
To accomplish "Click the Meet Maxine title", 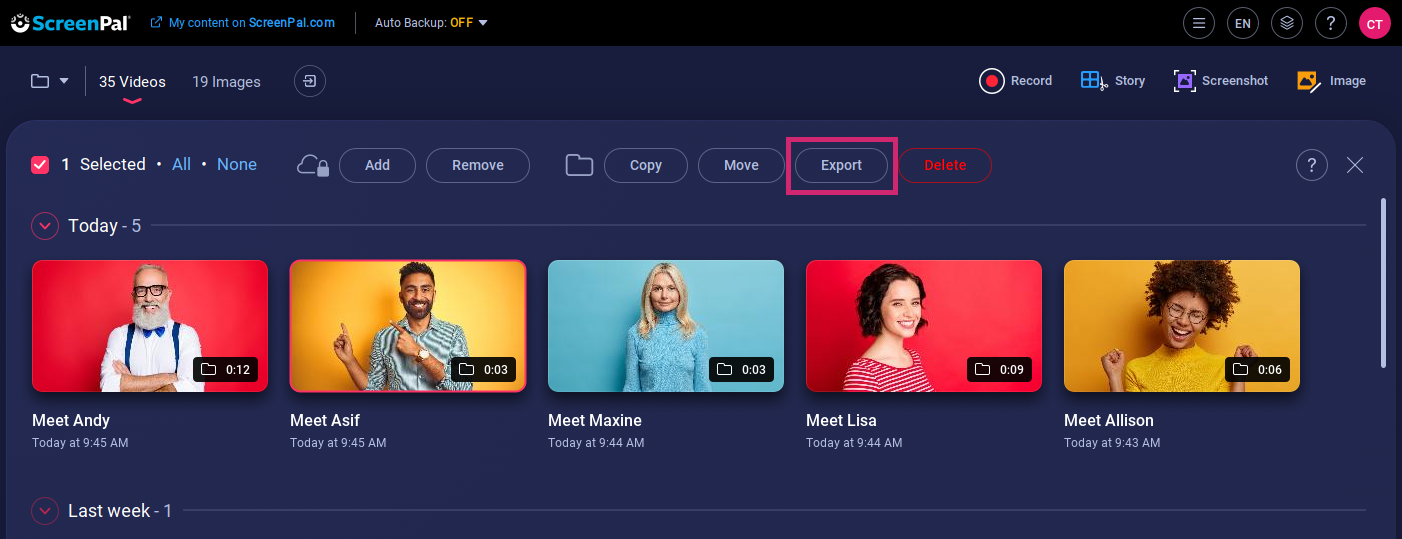I will click(x=595, y=420).
